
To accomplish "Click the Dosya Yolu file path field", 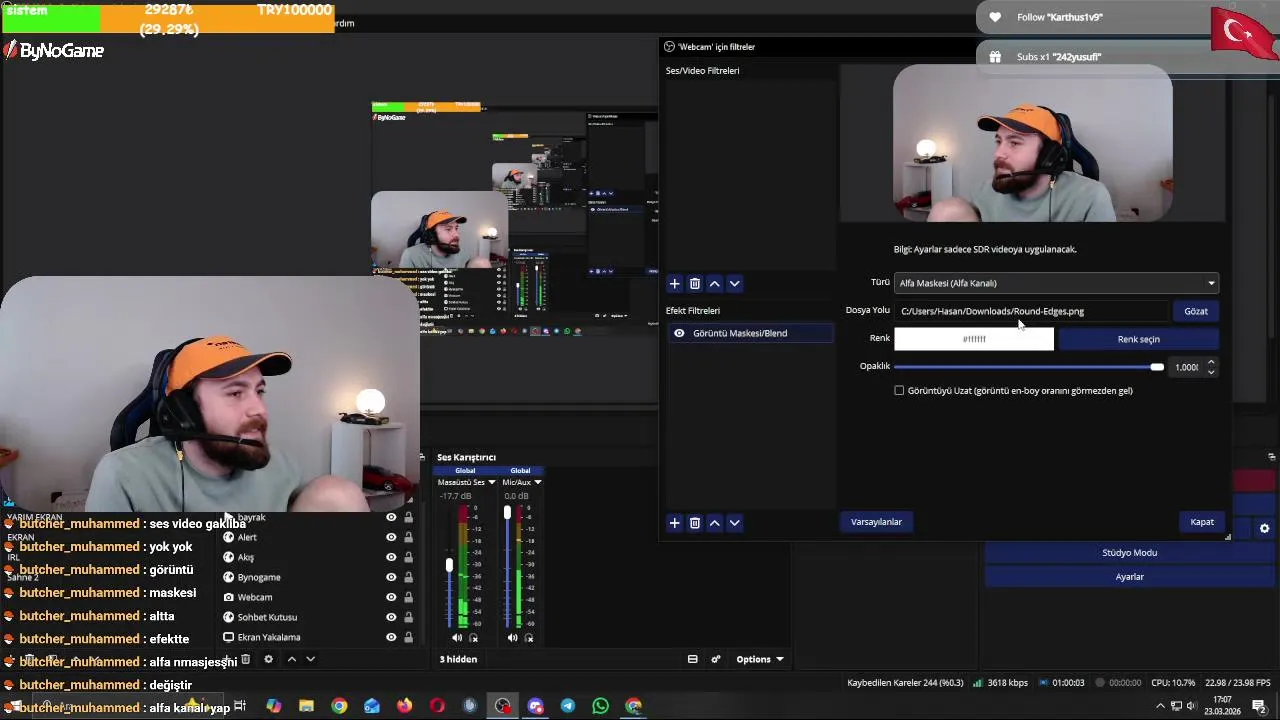I will [x=1031, y=311].
